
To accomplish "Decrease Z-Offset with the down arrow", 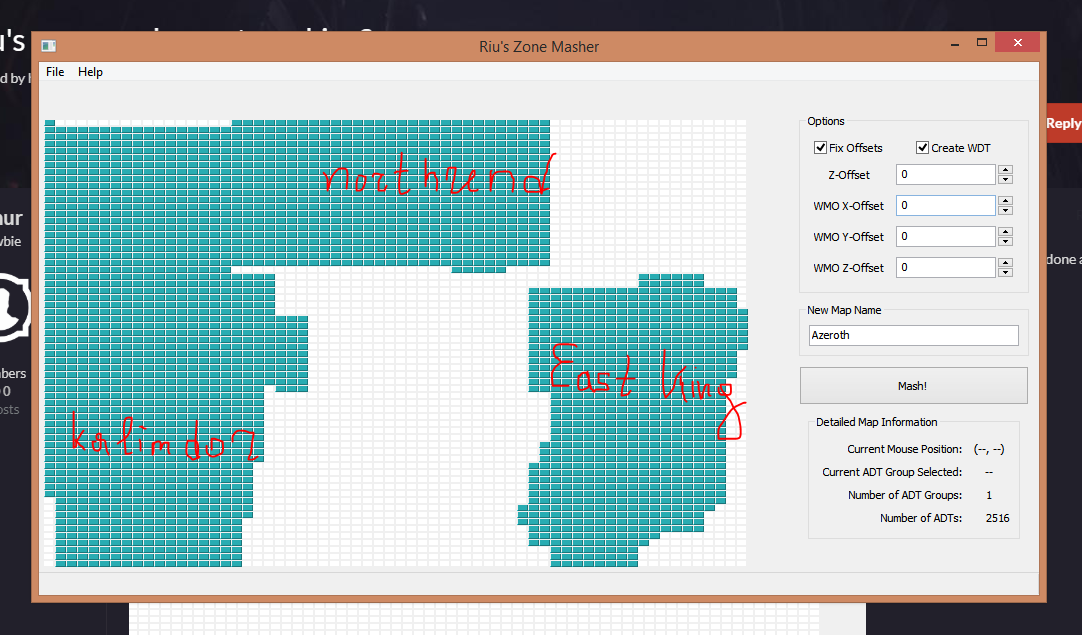I will [1006, 180].
